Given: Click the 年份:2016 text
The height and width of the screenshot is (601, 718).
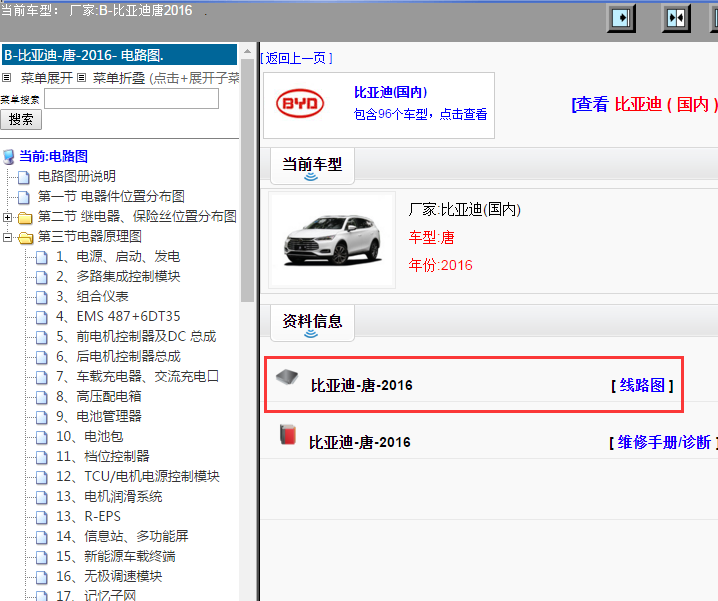Looking at the screenshot, I should click(x=441, y=265).
